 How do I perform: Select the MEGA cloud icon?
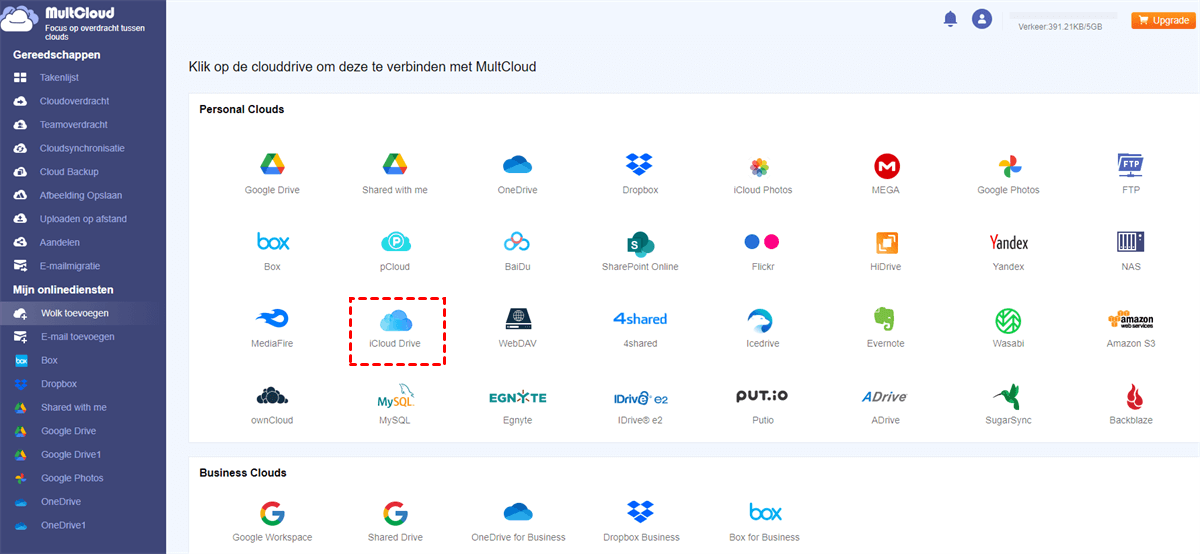886,165
